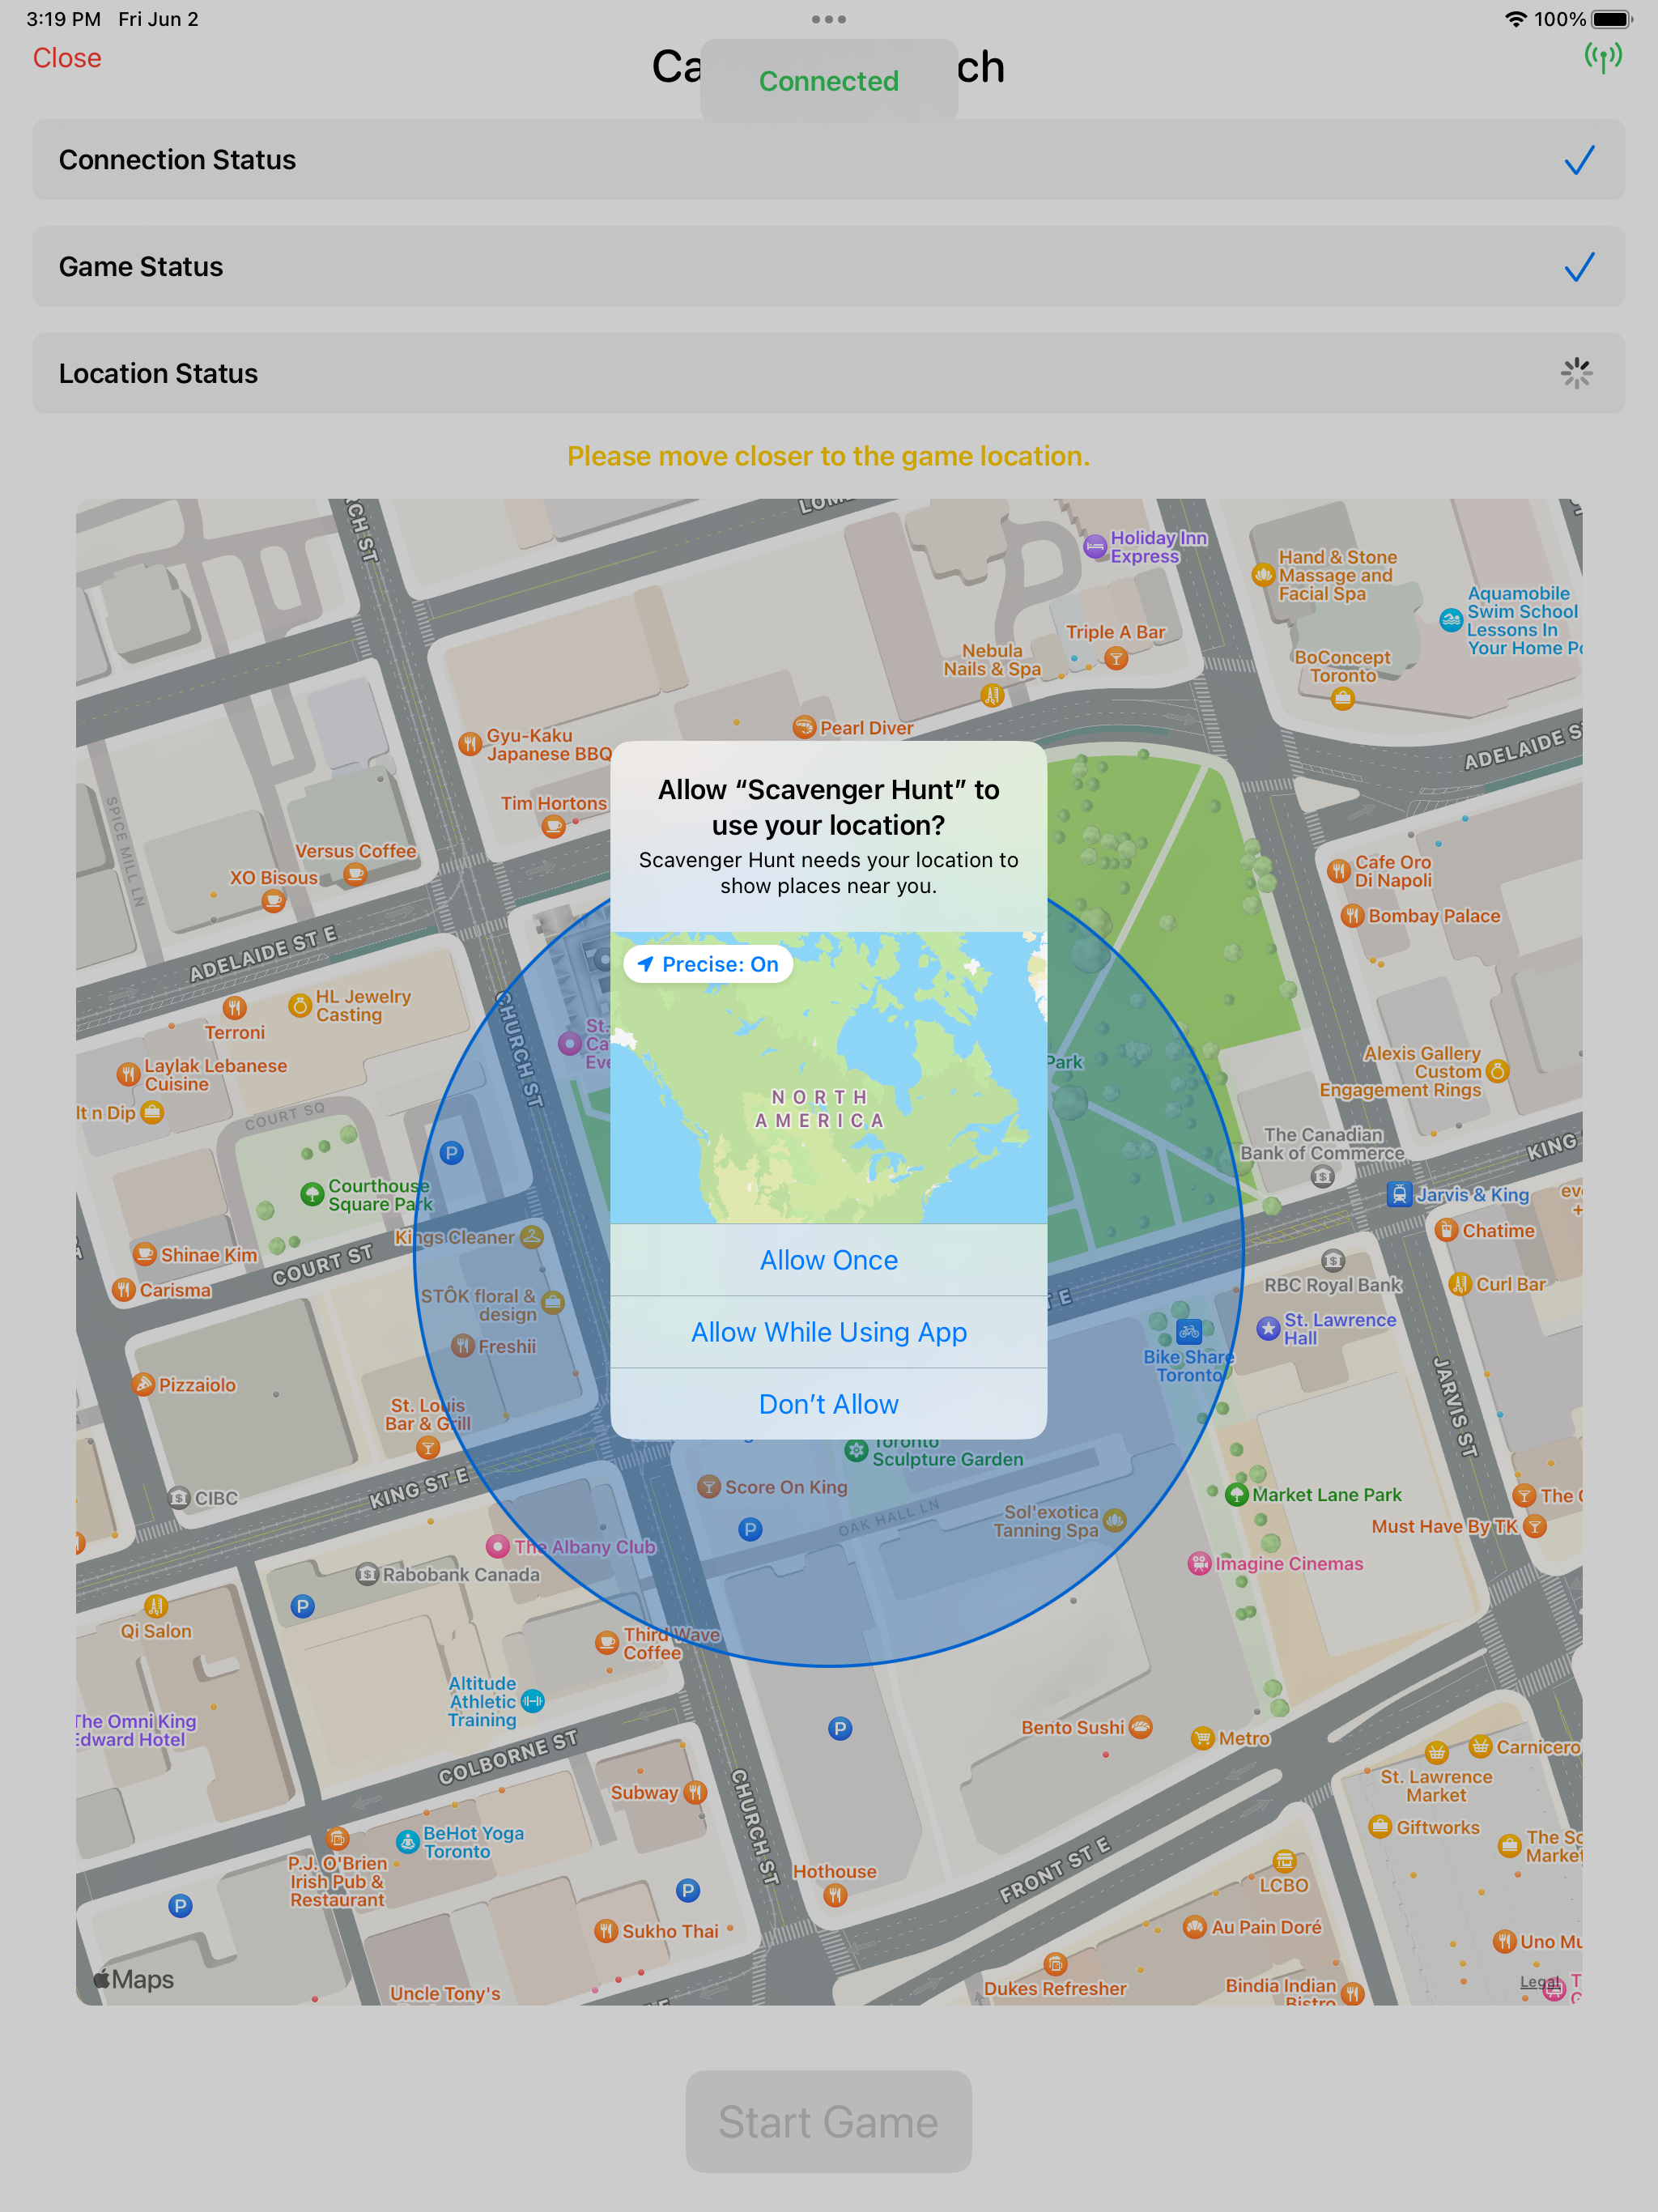Tap the Freshii restaurant icon
This screenshot has width=1658, height=2212.
462,1346
